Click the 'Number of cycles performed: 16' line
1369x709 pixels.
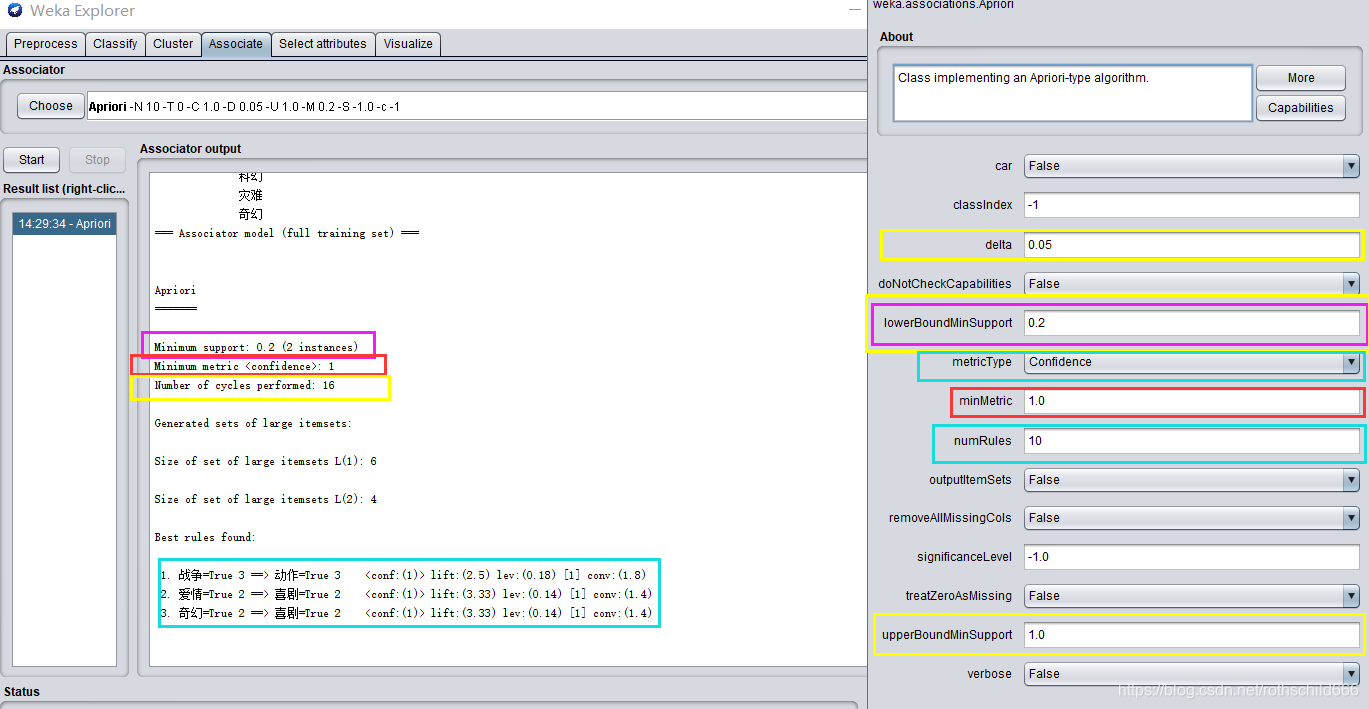click(244, 385)
